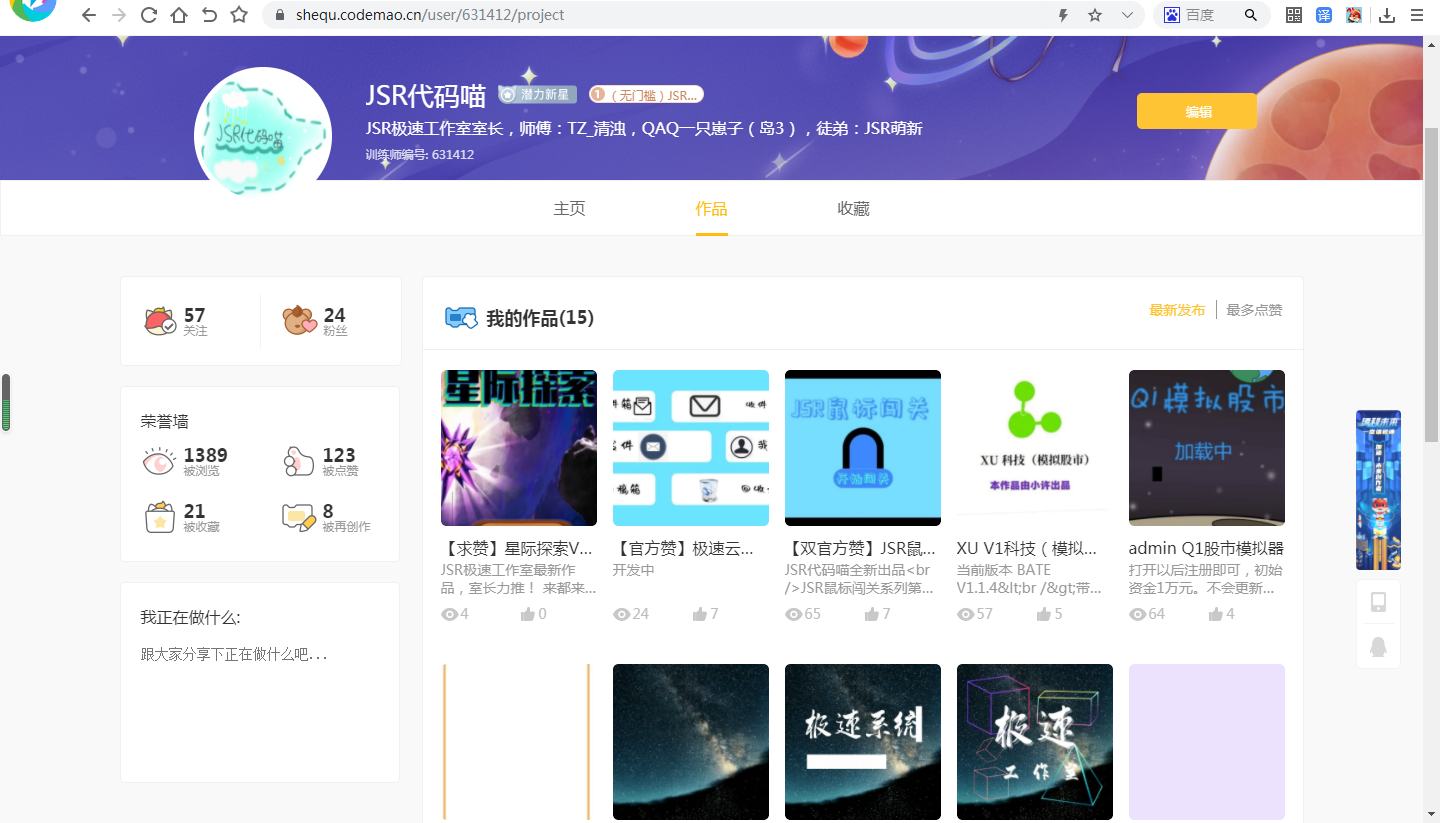Open the 极速工作室 project thumbnail
The image size is (1440, 823).
1035,742
